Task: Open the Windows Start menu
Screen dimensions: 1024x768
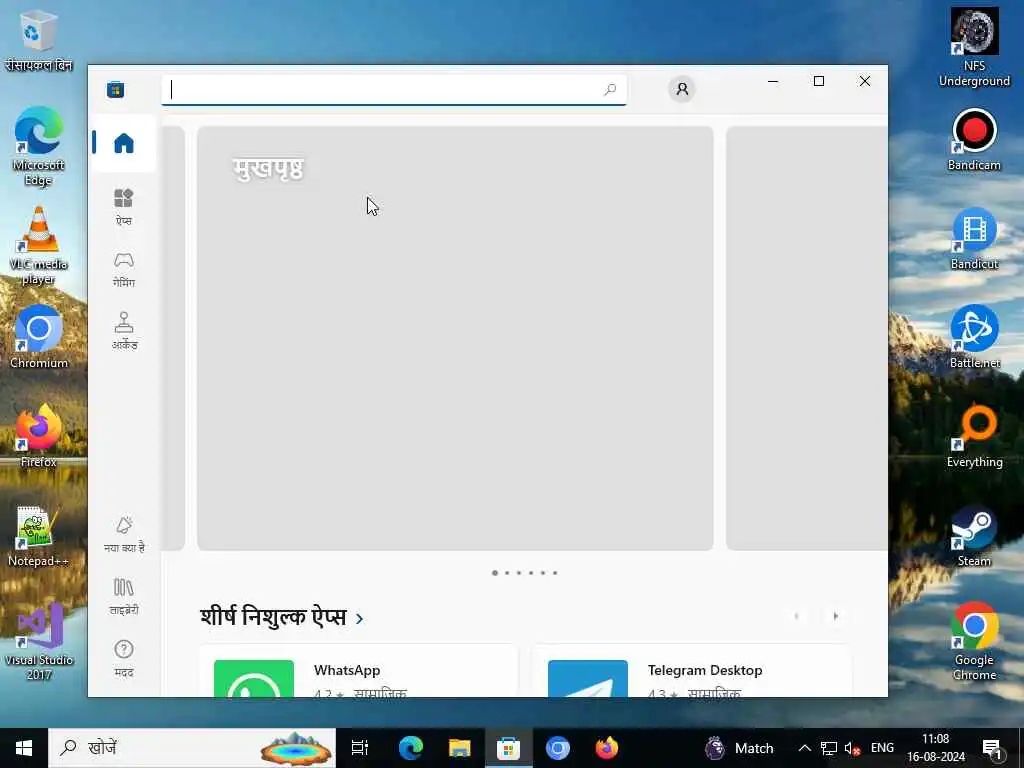Action: (x=24, y=748)
